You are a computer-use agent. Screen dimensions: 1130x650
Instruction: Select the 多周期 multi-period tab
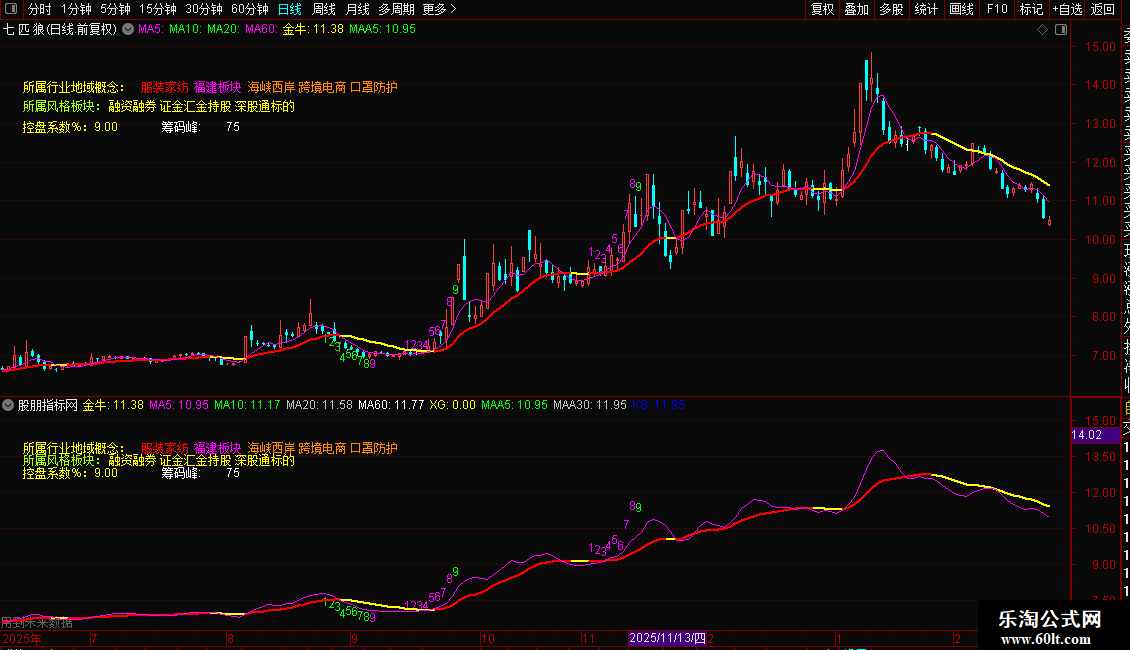click(396, 9)
